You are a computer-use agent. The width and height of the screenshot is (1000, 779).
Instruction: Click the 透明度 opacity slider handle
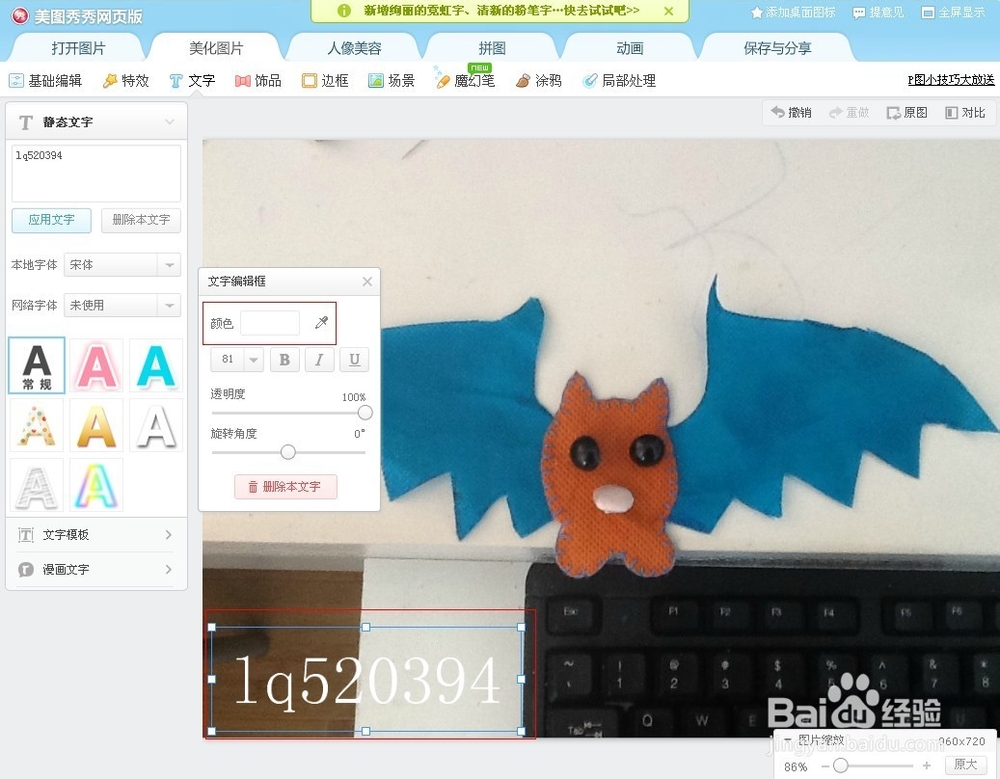[x=365, y=413]
